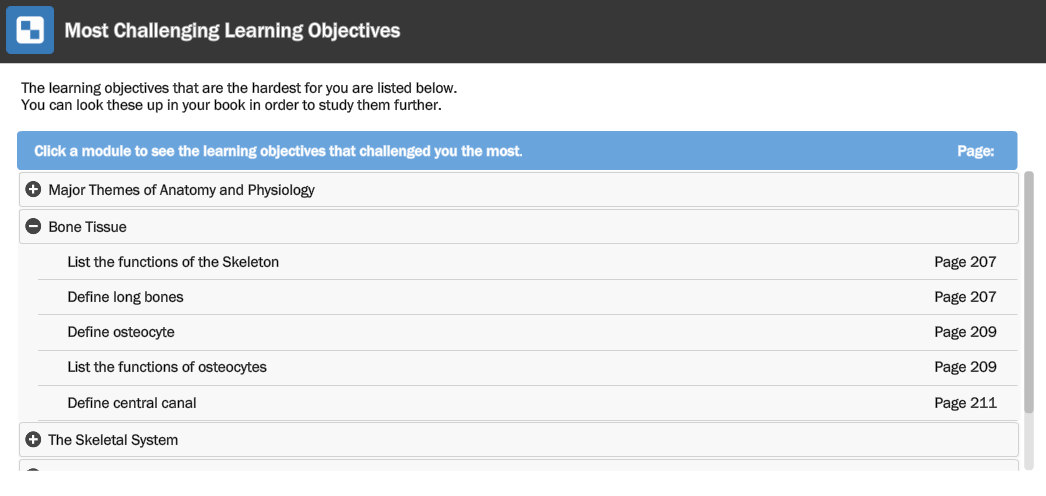Click Page 211 for central canal
1046x496 pixels.
coord(965,403)
